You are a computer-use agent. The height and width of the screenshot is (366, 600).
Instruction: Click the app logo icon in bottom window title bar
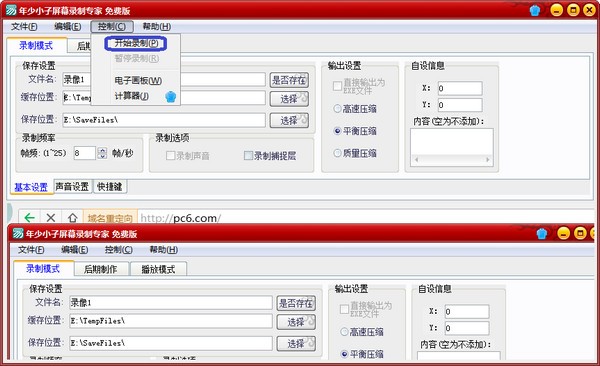[x=18, y=233]
